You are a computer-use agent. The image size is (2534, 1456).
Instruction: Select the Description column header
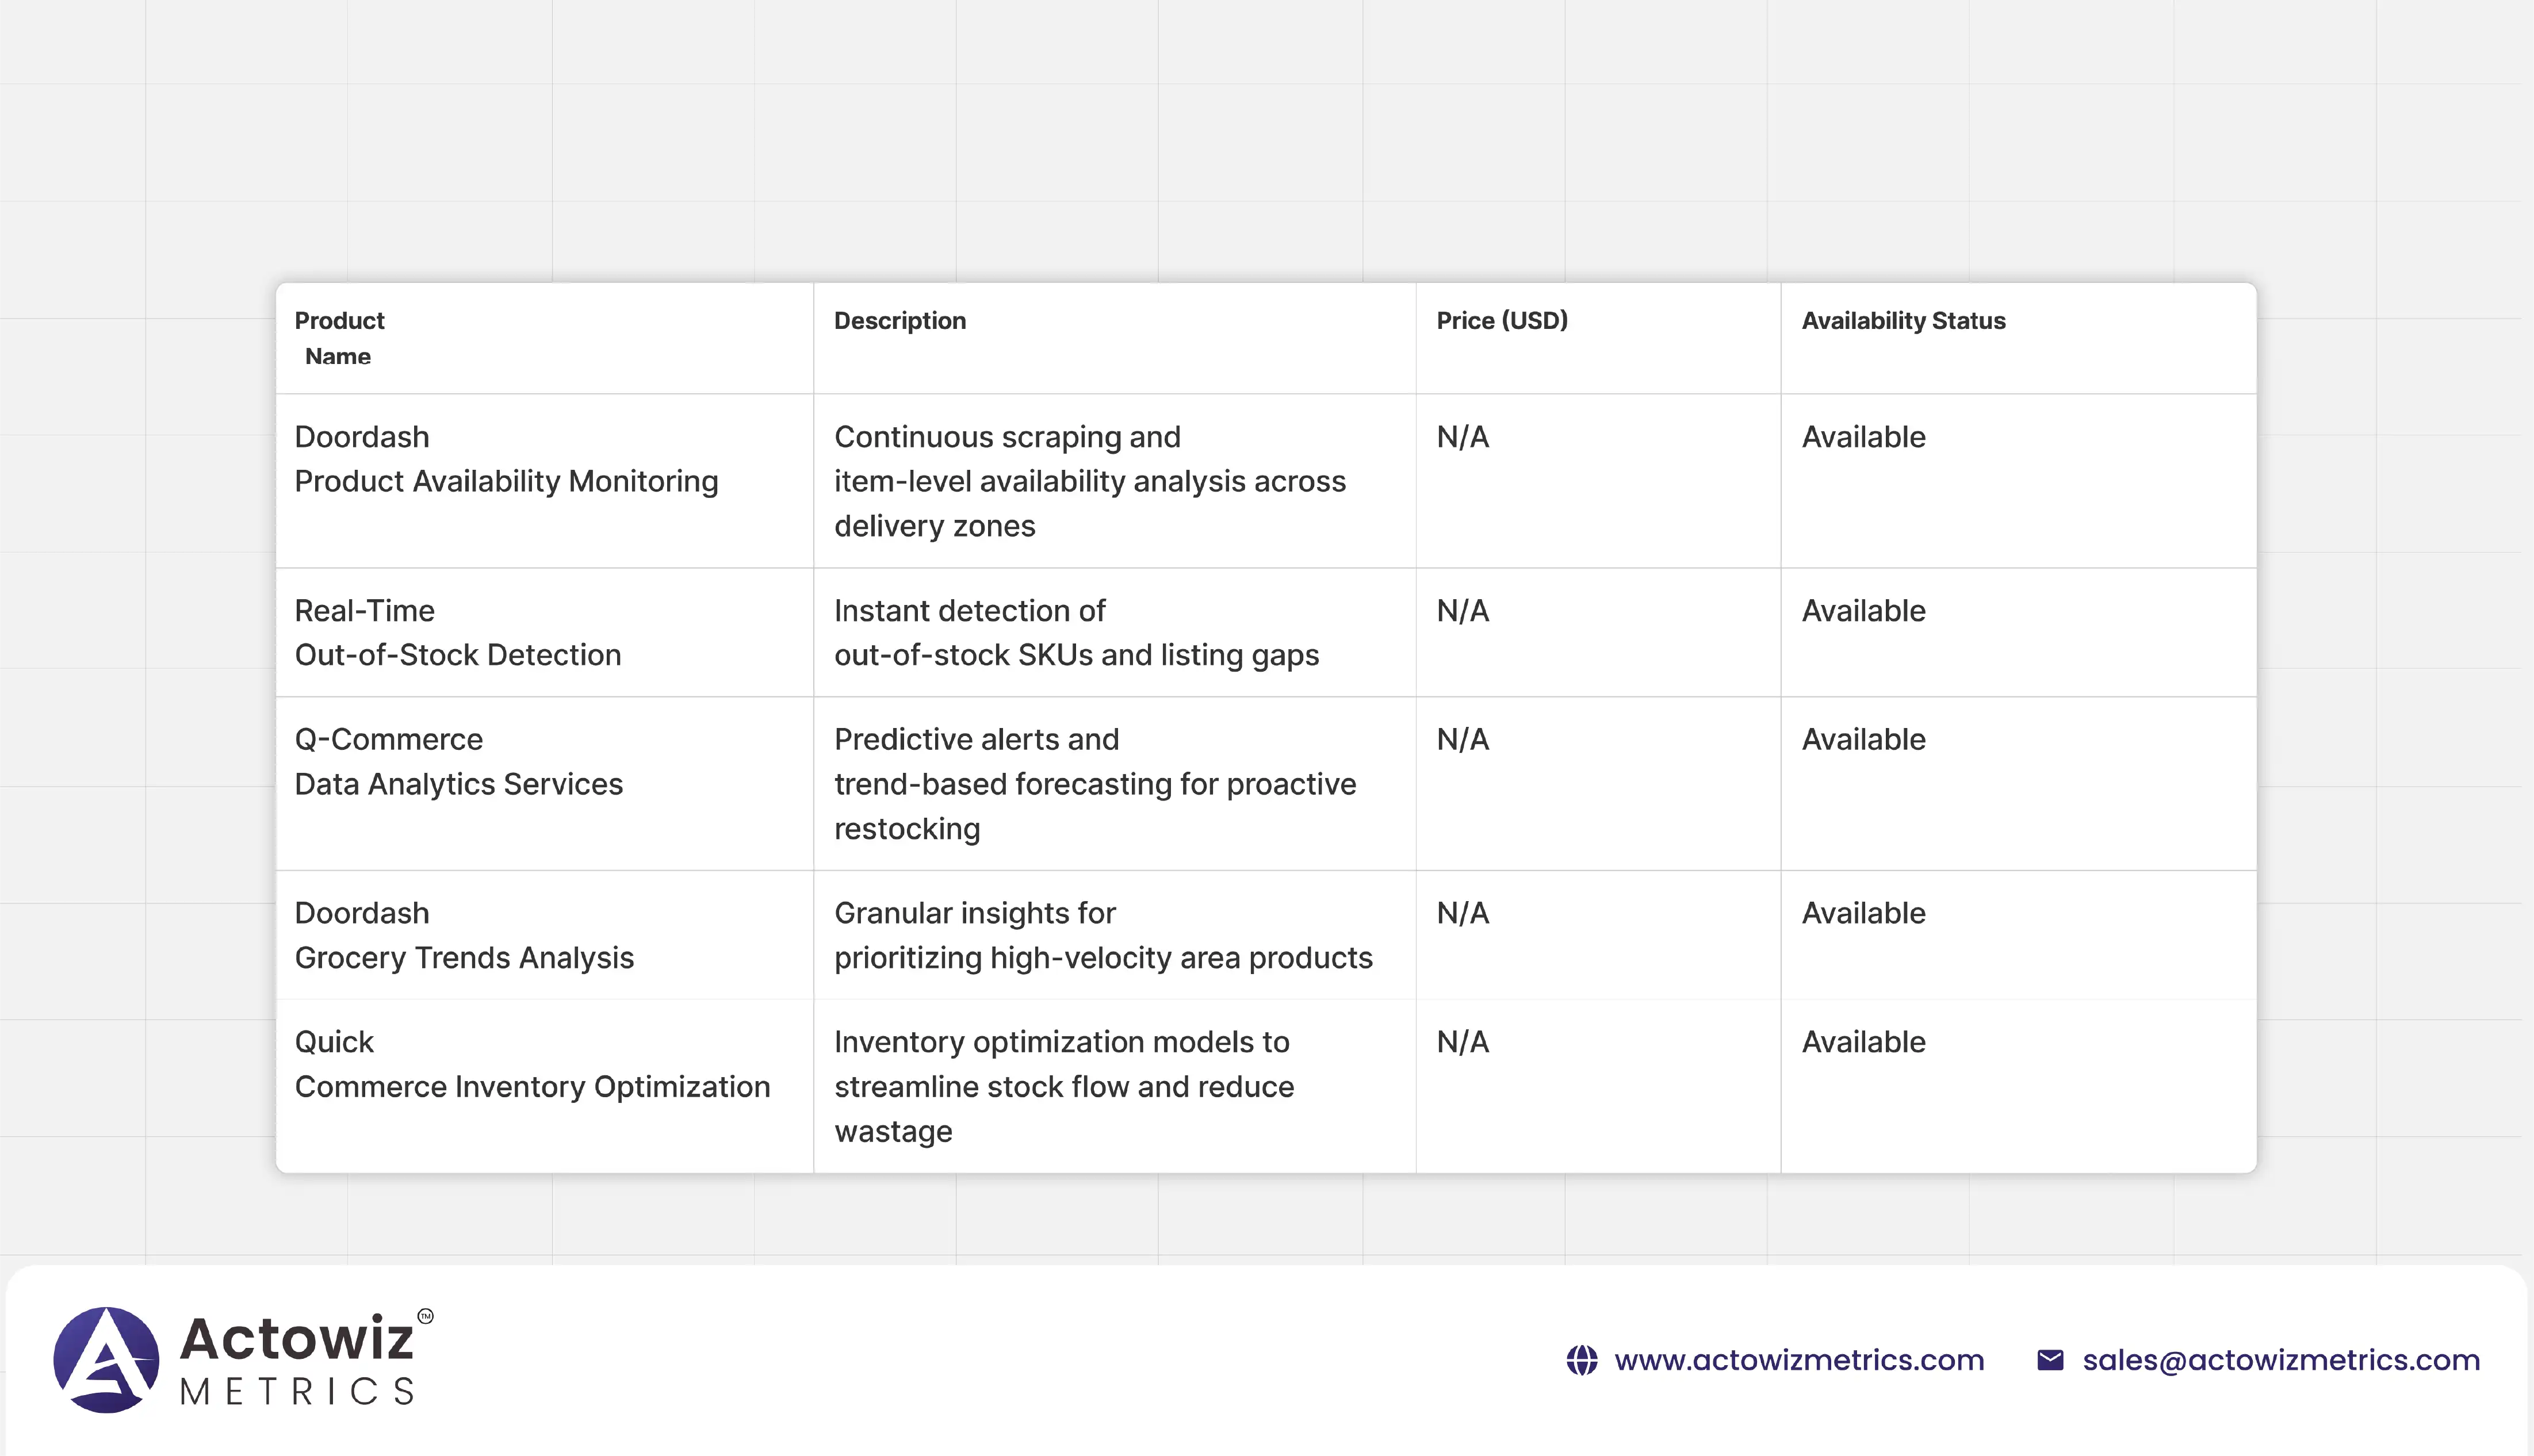(x=899, y=321)
